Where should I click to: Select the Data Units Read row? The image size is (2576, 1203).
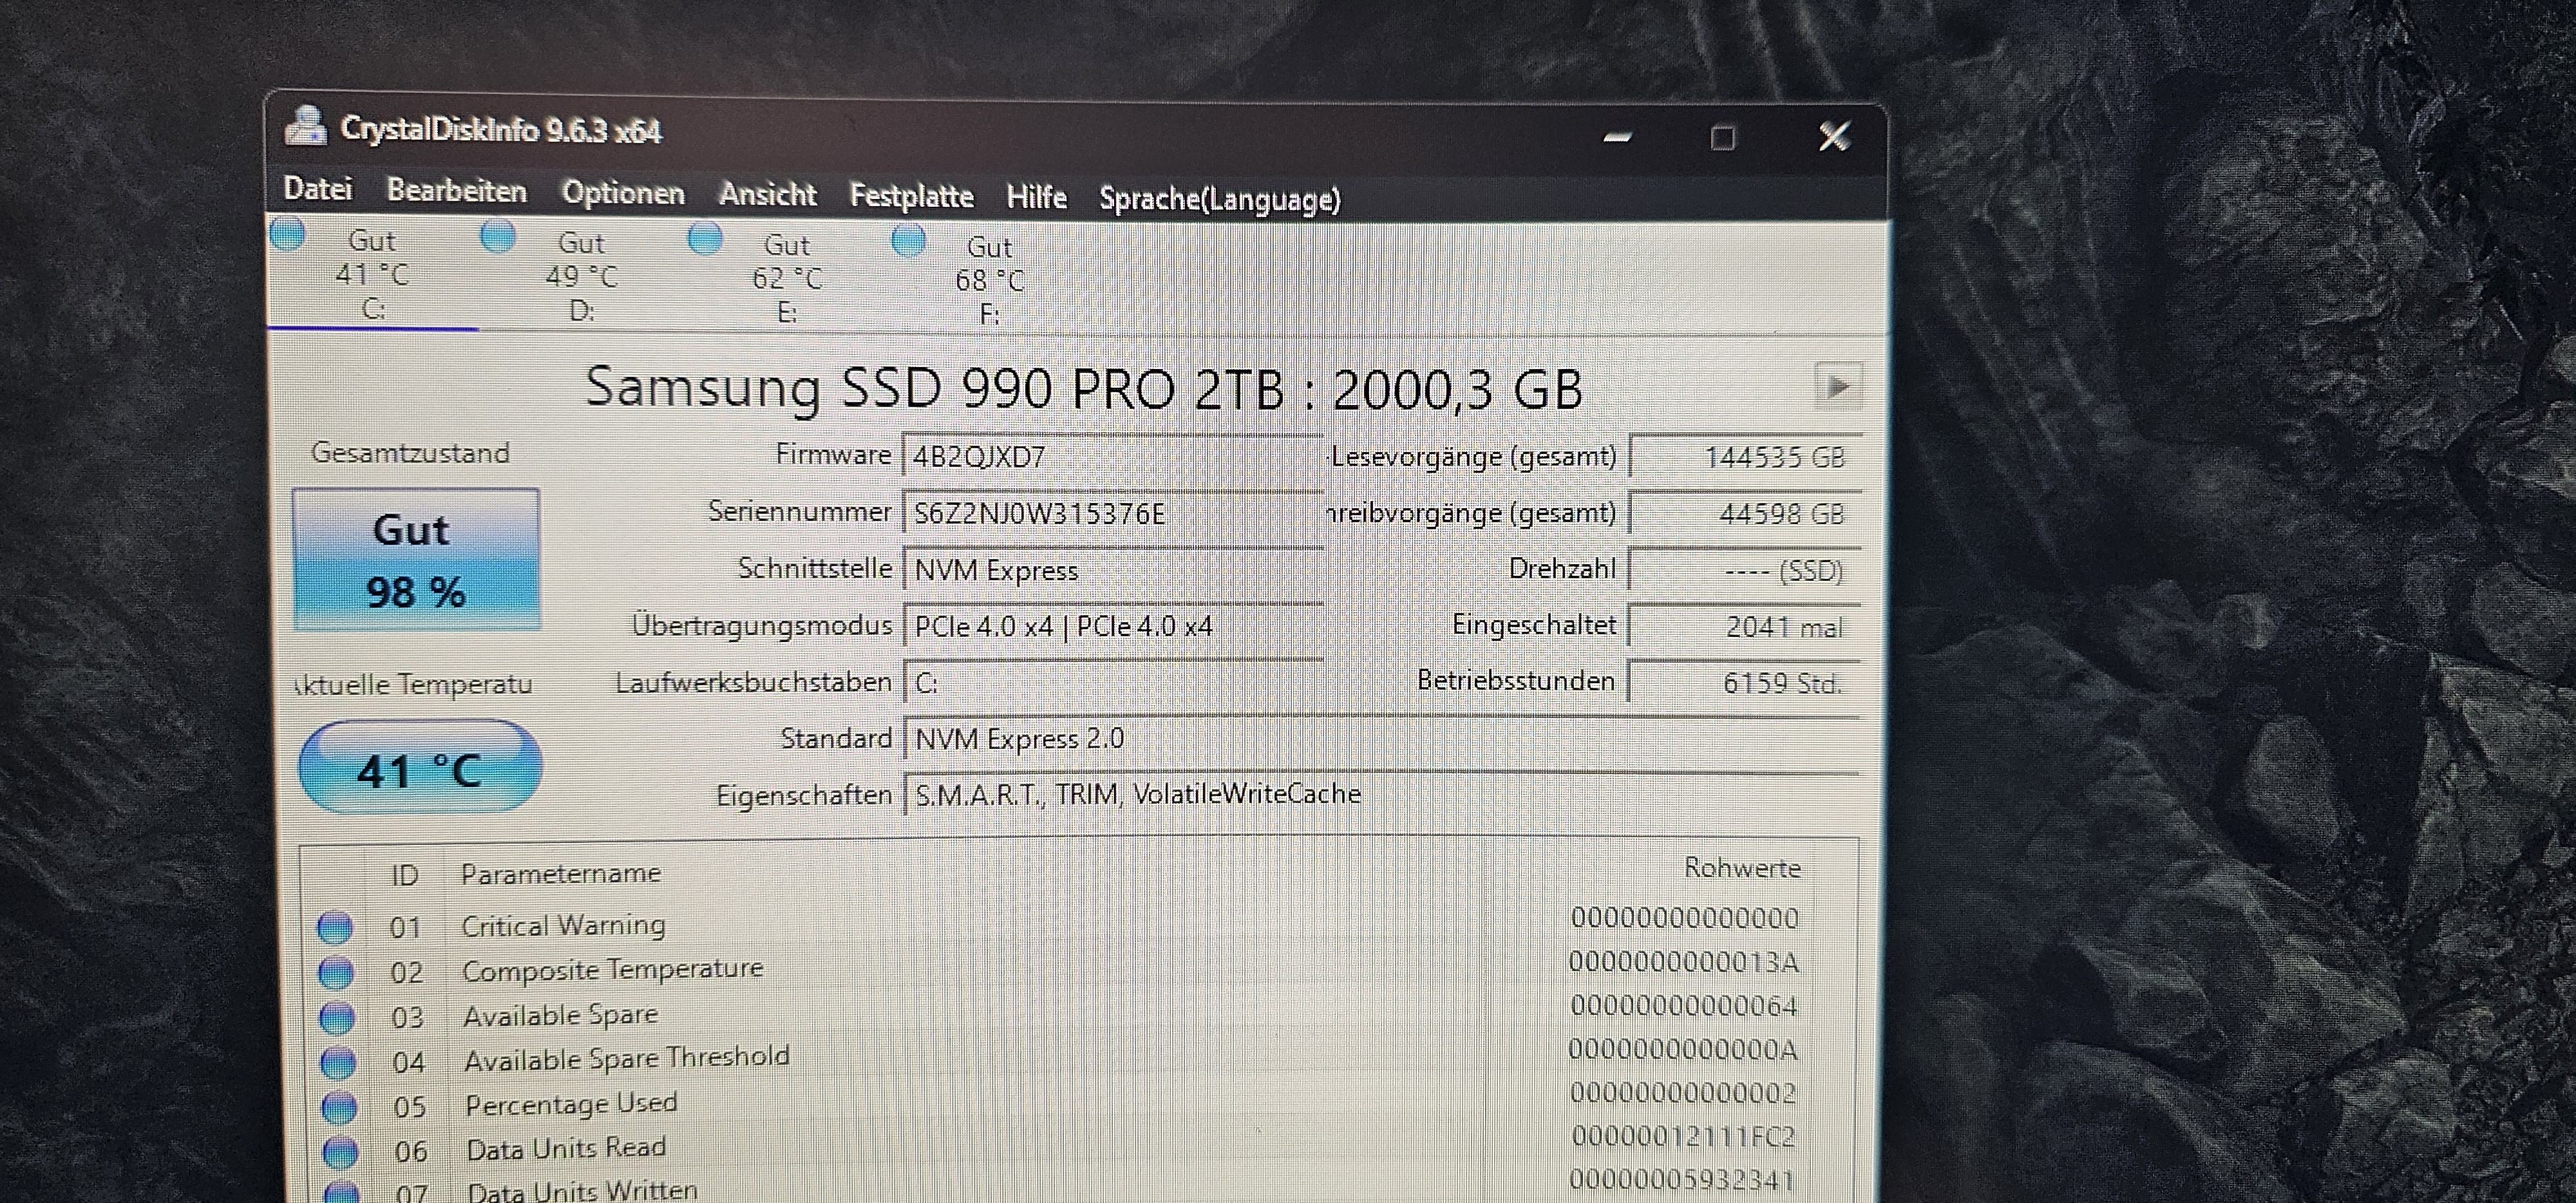point(566,1149)
